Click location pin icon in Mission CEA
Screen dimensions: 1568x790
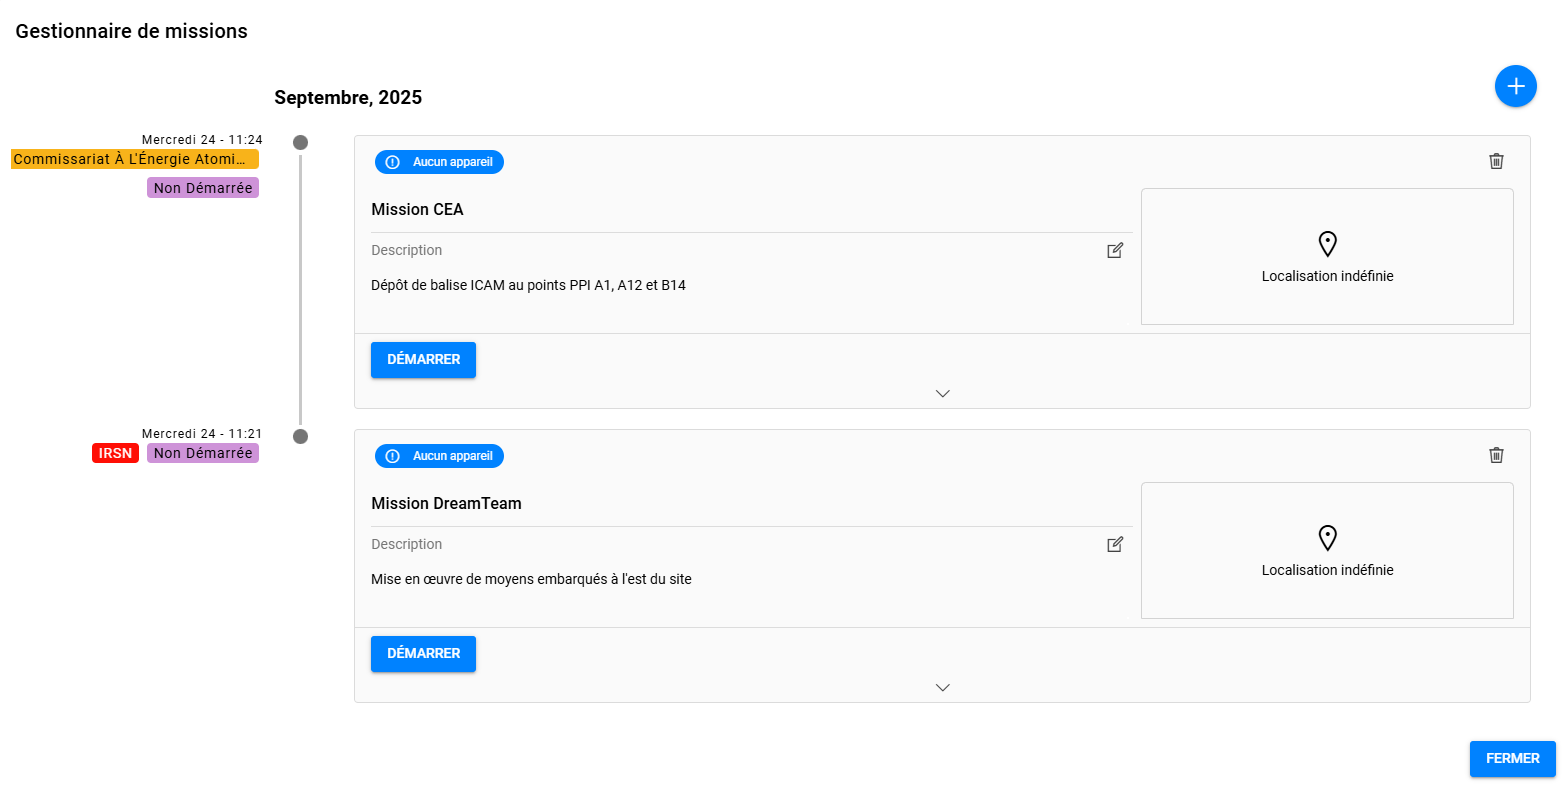pyautogui.click(x=1327, y=244)
